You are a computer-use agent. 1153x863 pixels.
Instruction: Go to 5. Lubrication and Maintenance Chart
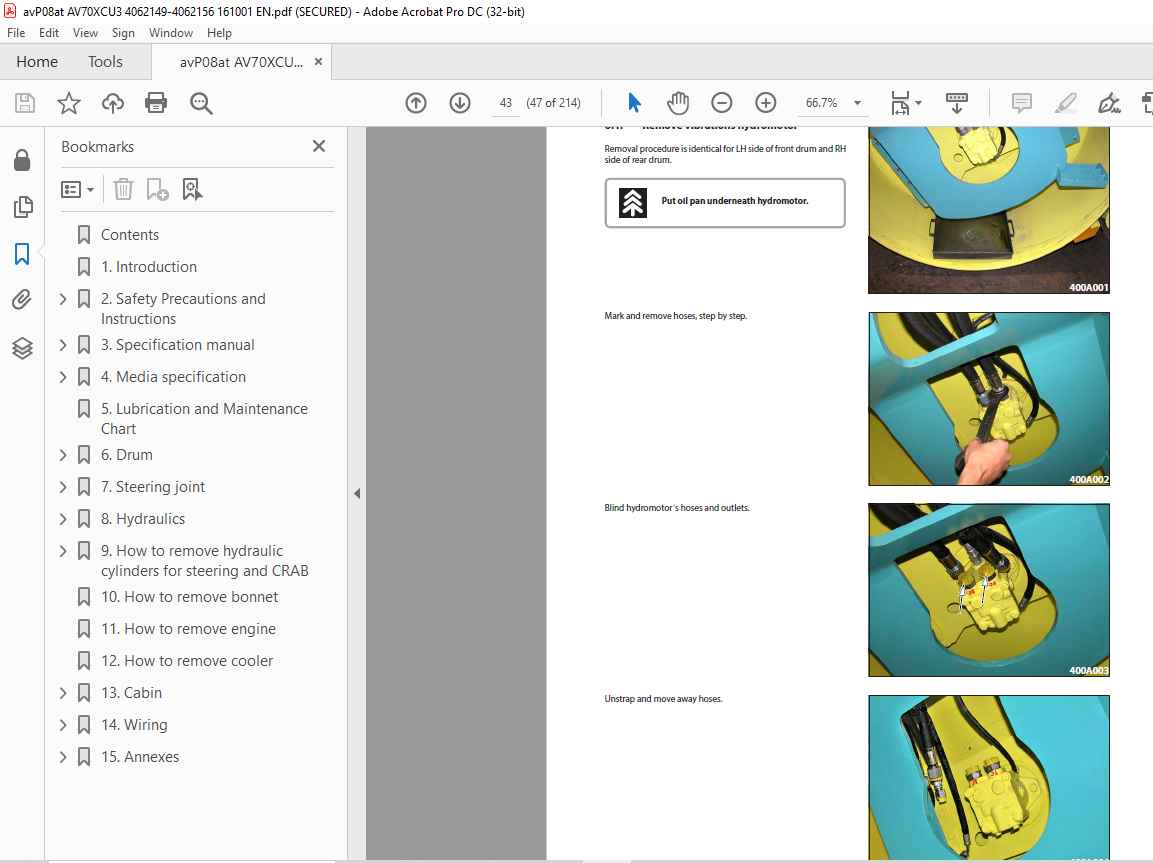point(204,419)
